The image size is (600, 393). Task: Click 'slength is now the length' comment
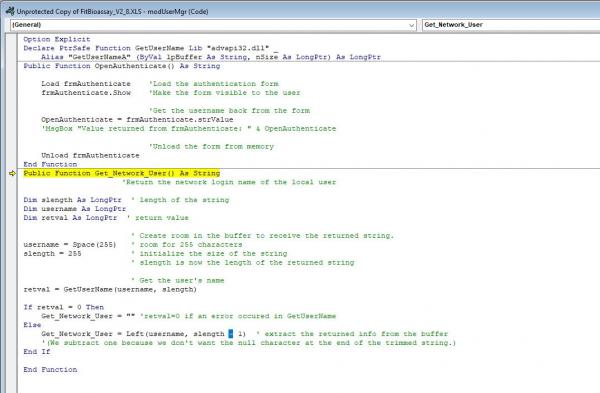coord(243,263)
